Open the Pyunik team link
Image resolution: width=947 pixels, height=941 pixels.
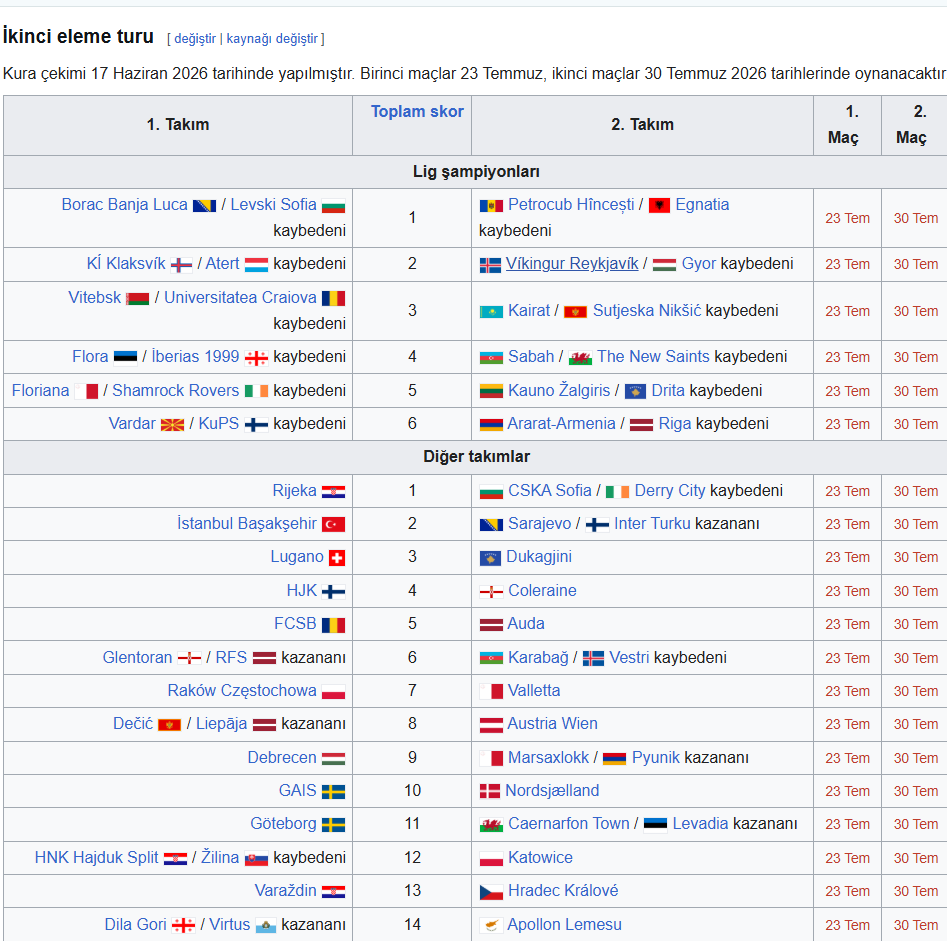(656, 757)
